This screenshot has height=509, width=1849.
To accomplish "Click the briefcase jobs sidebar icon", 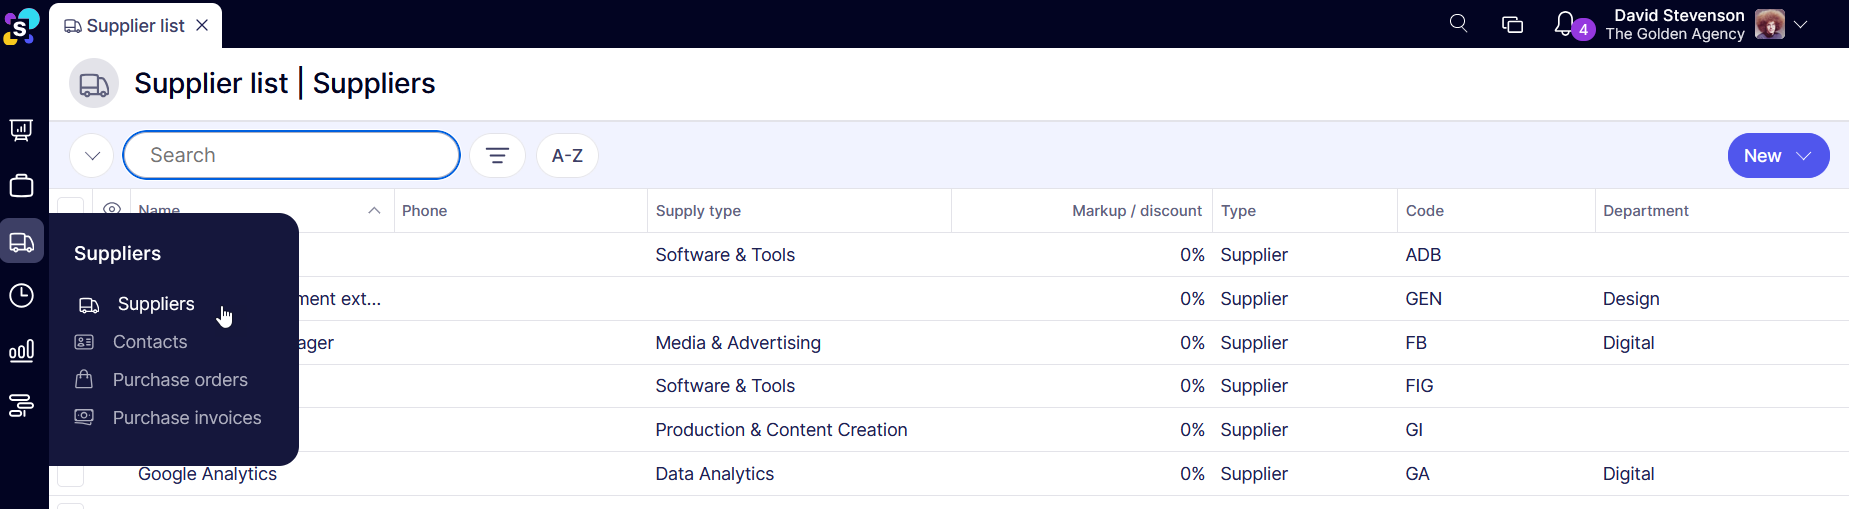I will click(x=21, y=186).
